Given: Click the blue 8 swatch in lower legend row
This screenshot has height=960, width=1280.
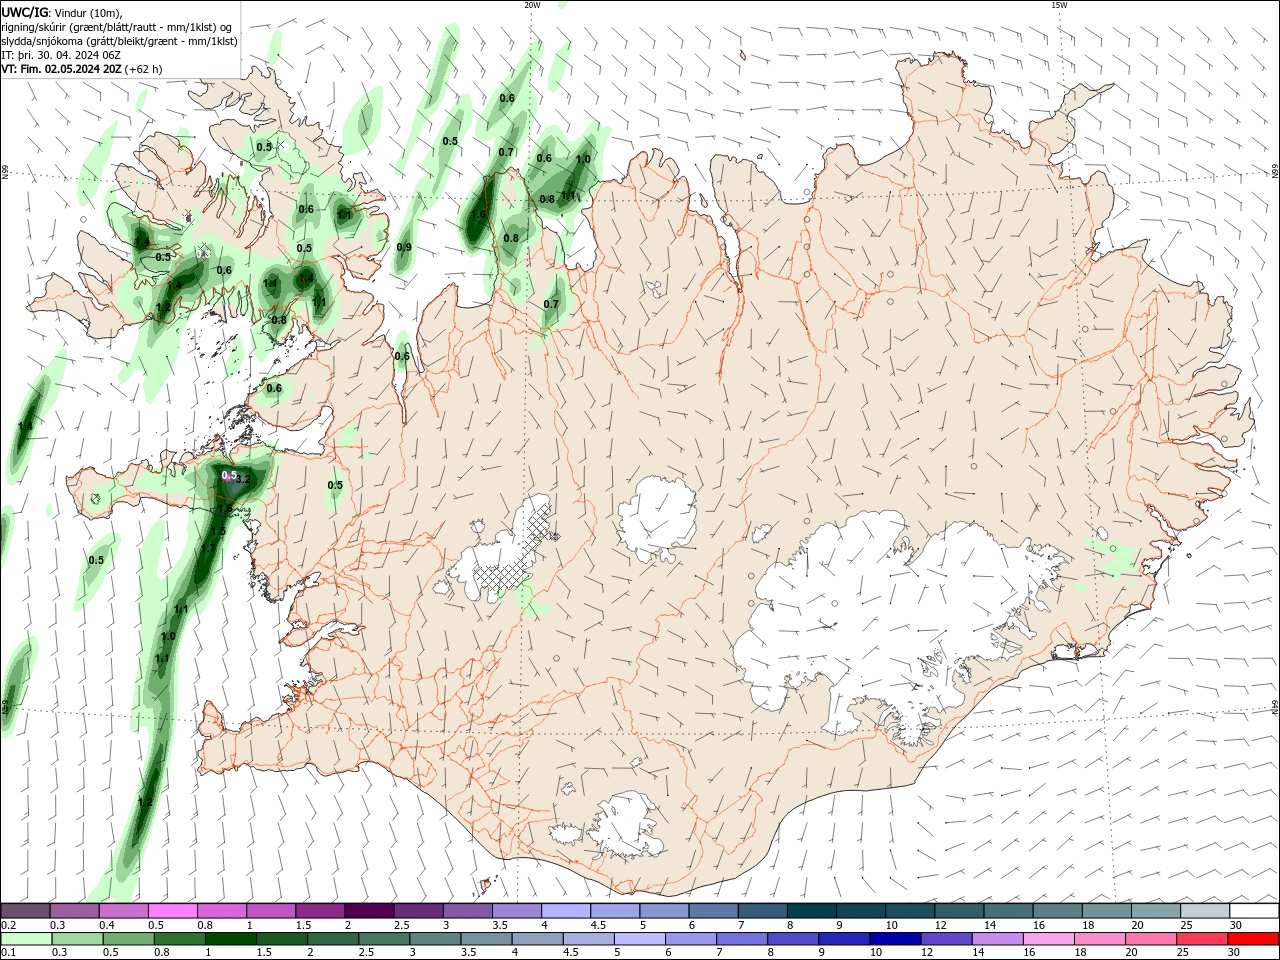Looking at the screenshot, I should 793,939.
